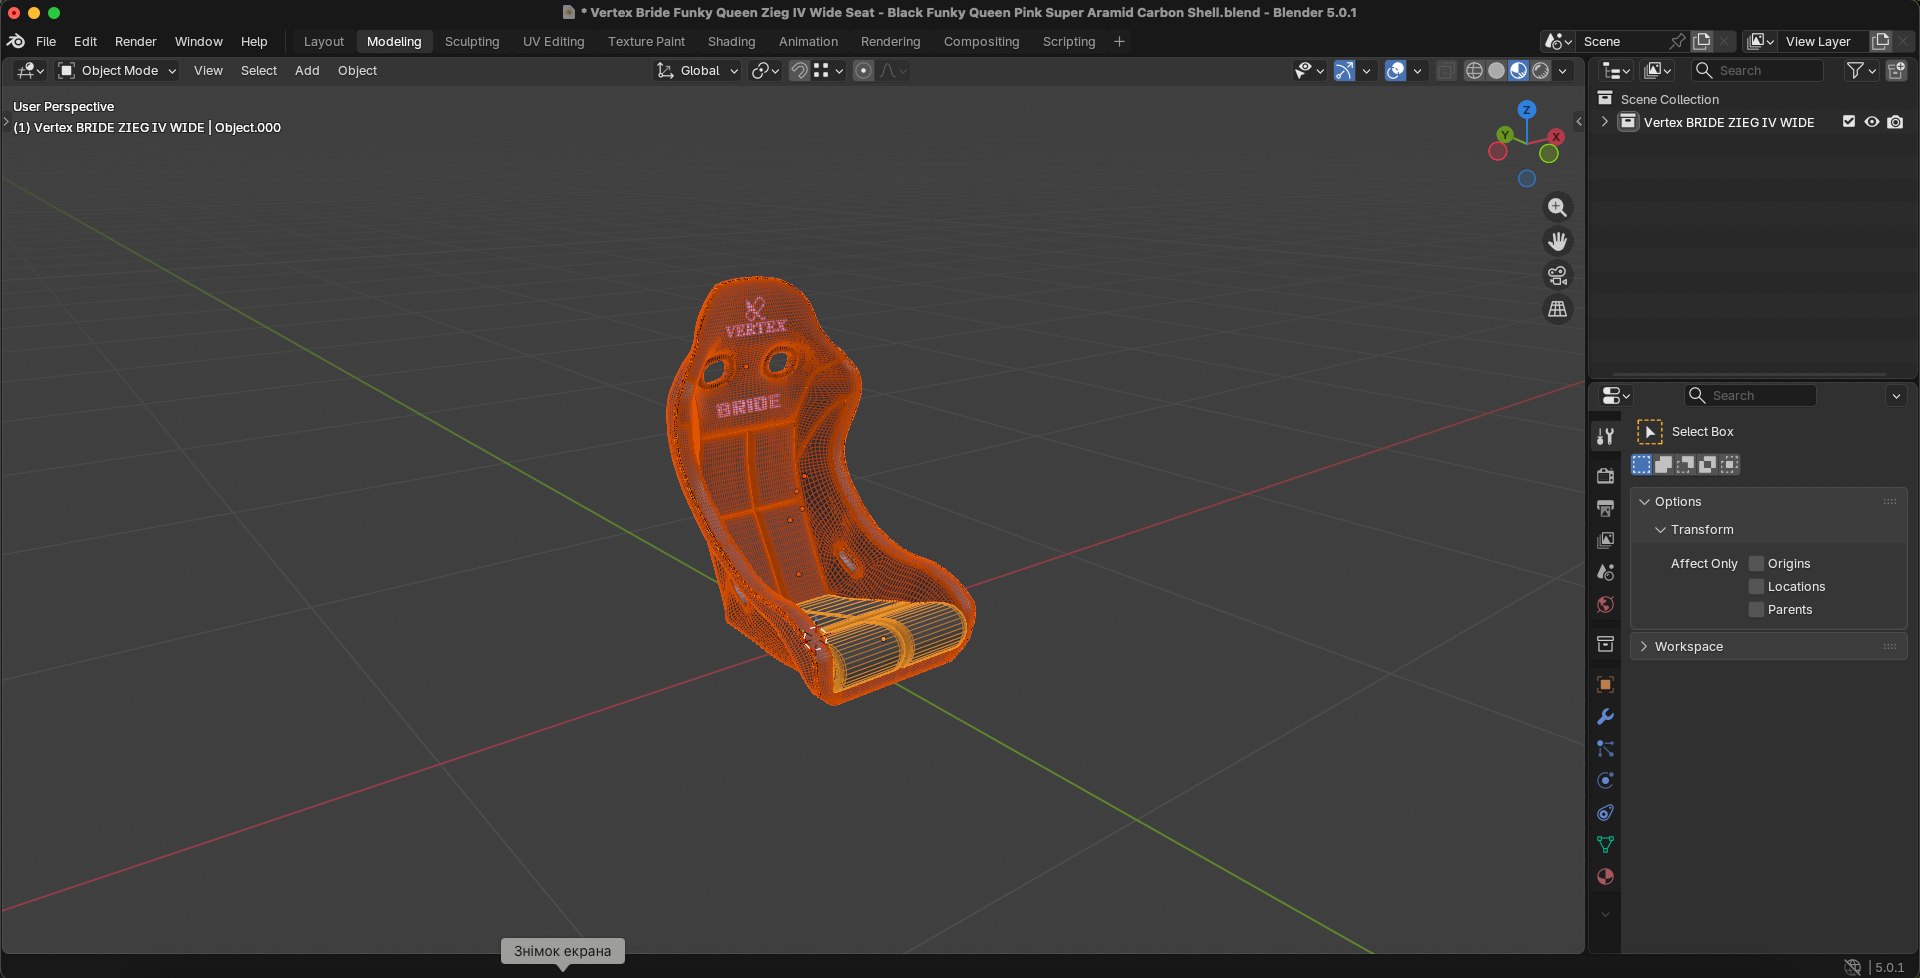This screenshot has width=1920, height=978.
Task: Select the pan hand viewport icon
Action: pos(1557,241)
